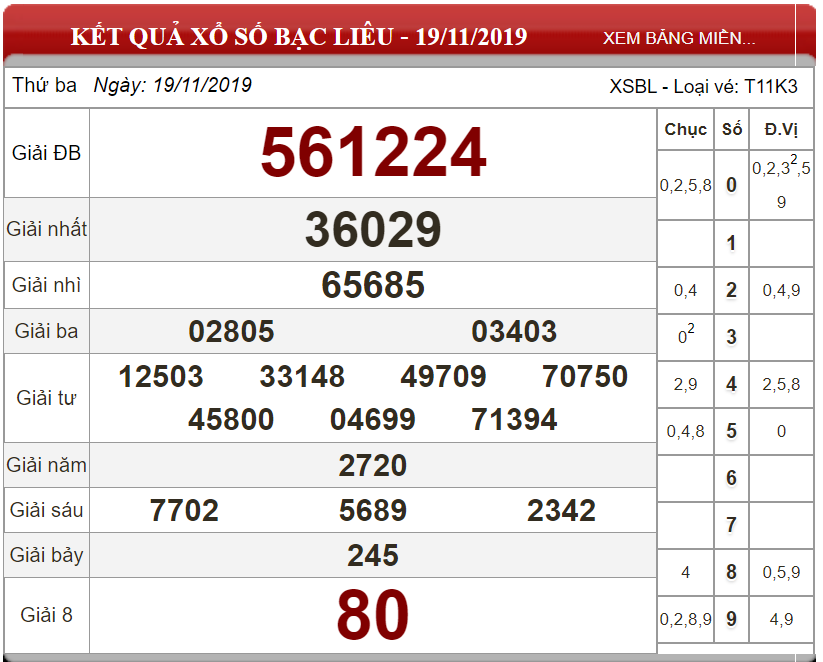This screenshot has height=662, width=823.
Task: Click Số digit 7 in the stats table
Action: pos(732,525)
